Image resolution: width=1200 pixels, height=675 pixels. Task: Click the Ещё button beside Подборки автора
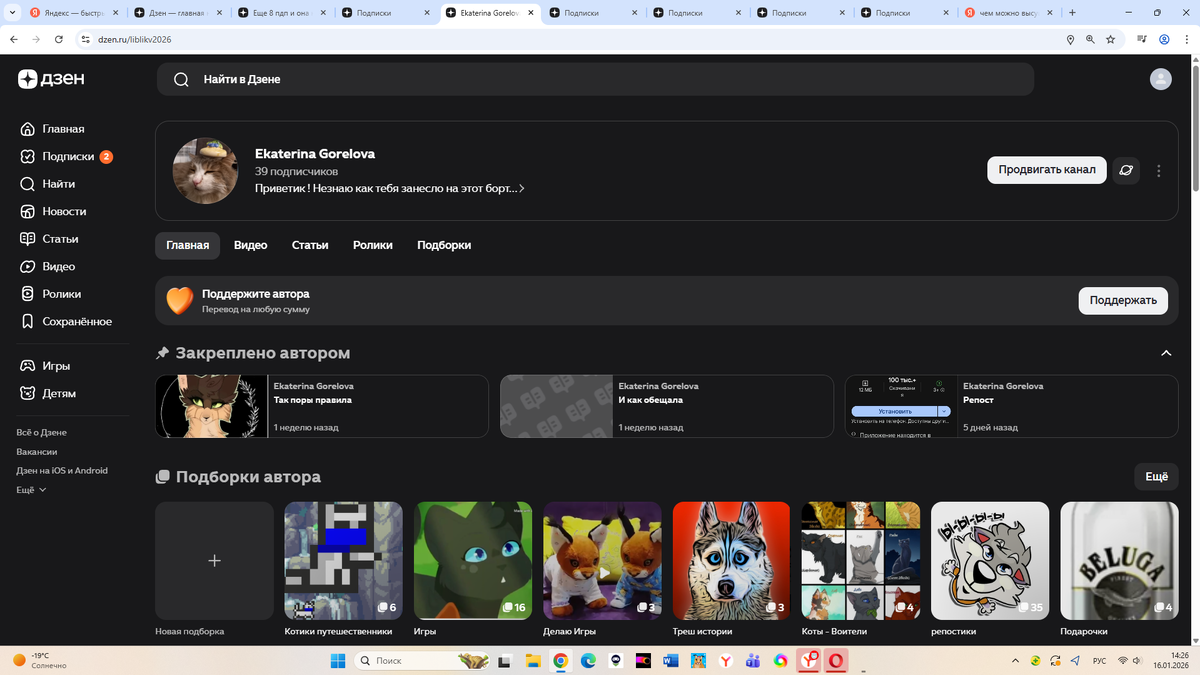(x=1156, y=477)
